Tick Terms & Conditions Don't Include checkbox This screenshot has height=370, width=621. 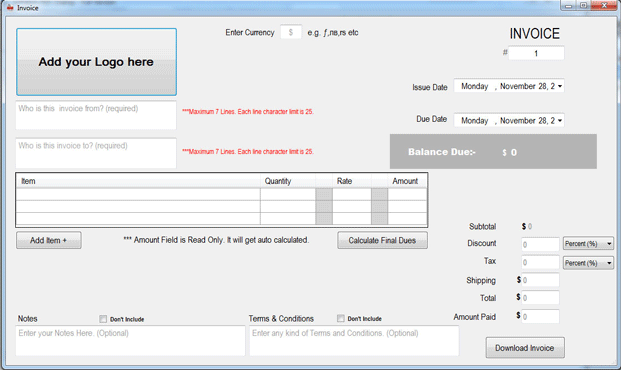click(x=341, y=319)
